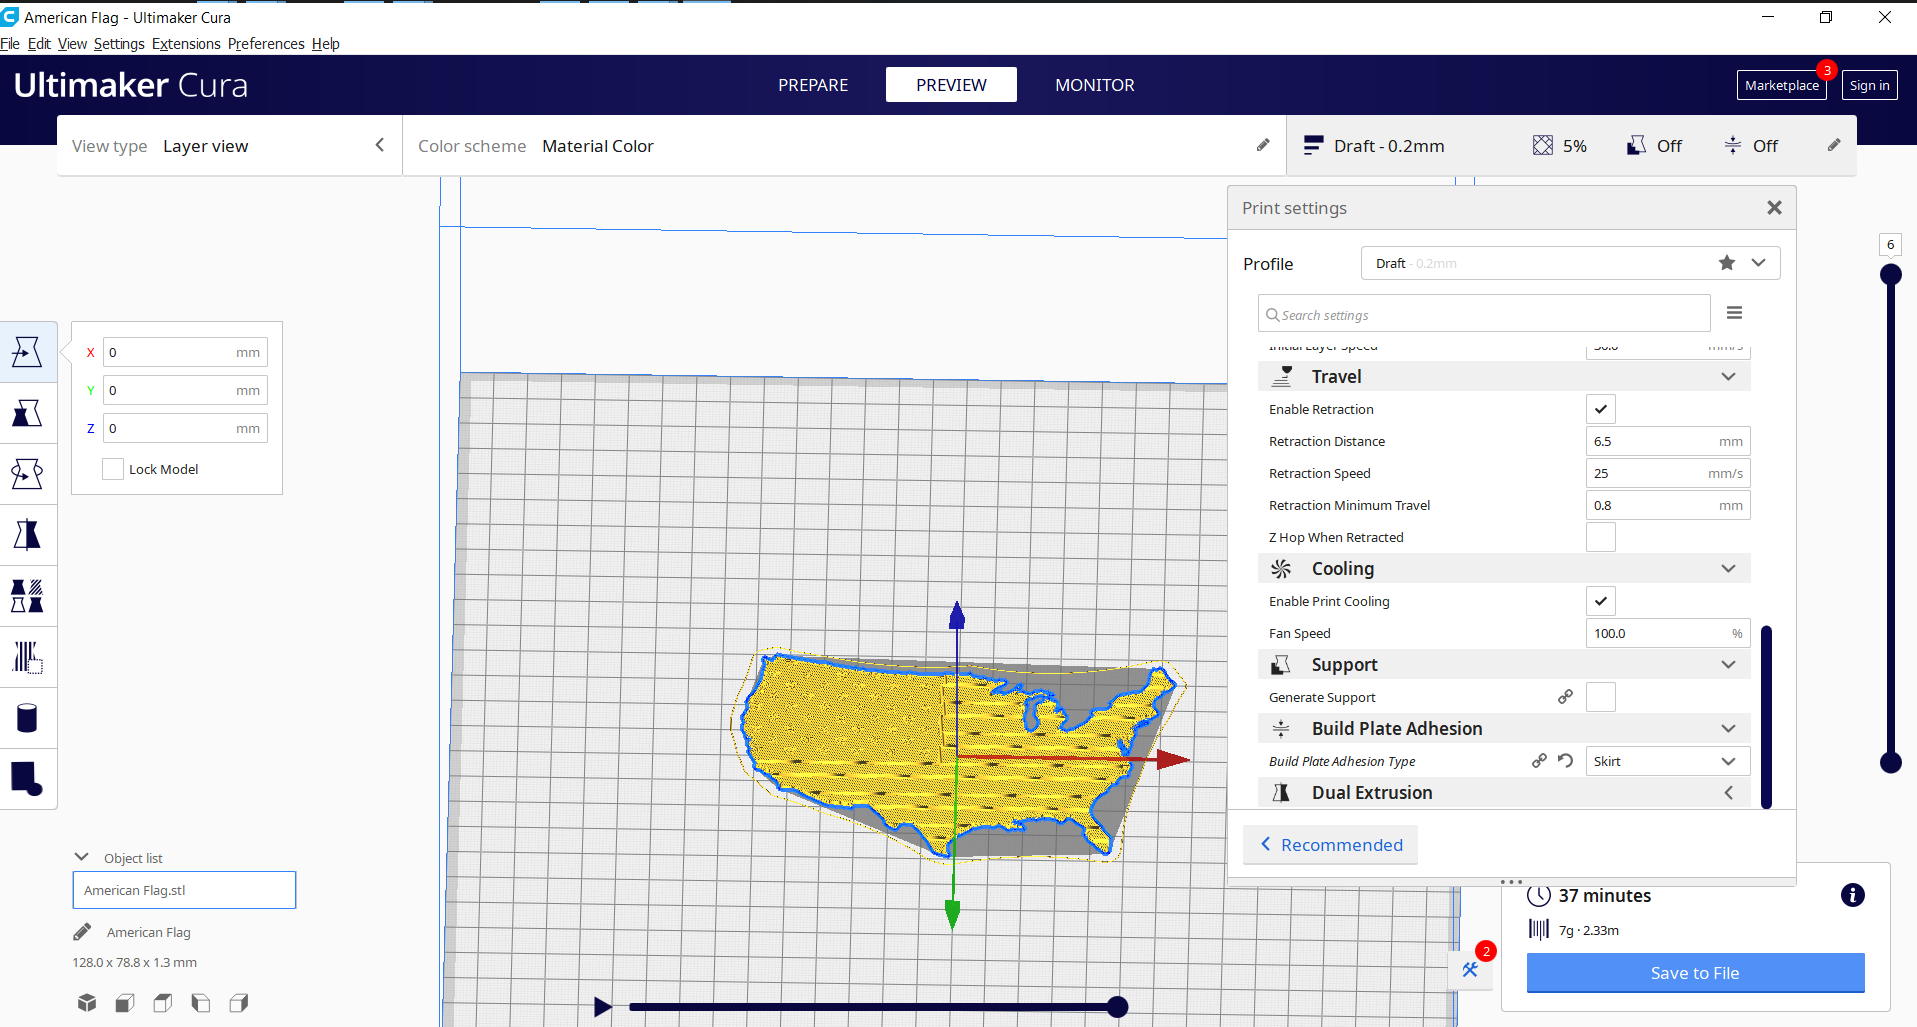Open the Marketplace
This screenshot has width=1917, height=1027.
(x=1782, y=85)
